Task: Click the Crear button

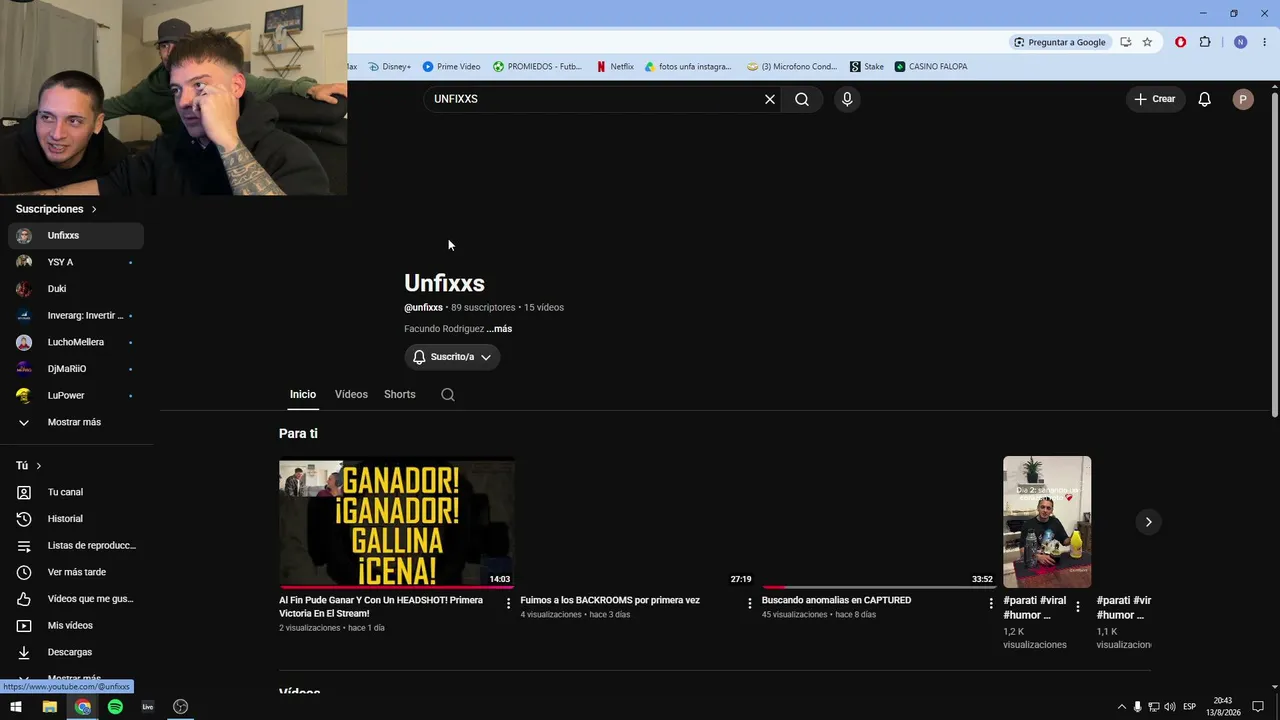Action: click(1155, 99)
